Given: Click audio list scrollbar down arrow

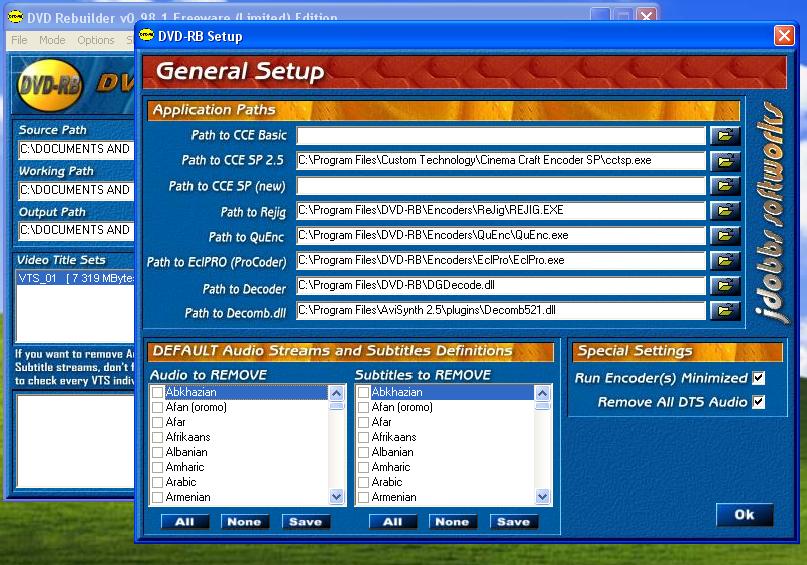Looking at the screenshot, I should (x=336, y=497).
